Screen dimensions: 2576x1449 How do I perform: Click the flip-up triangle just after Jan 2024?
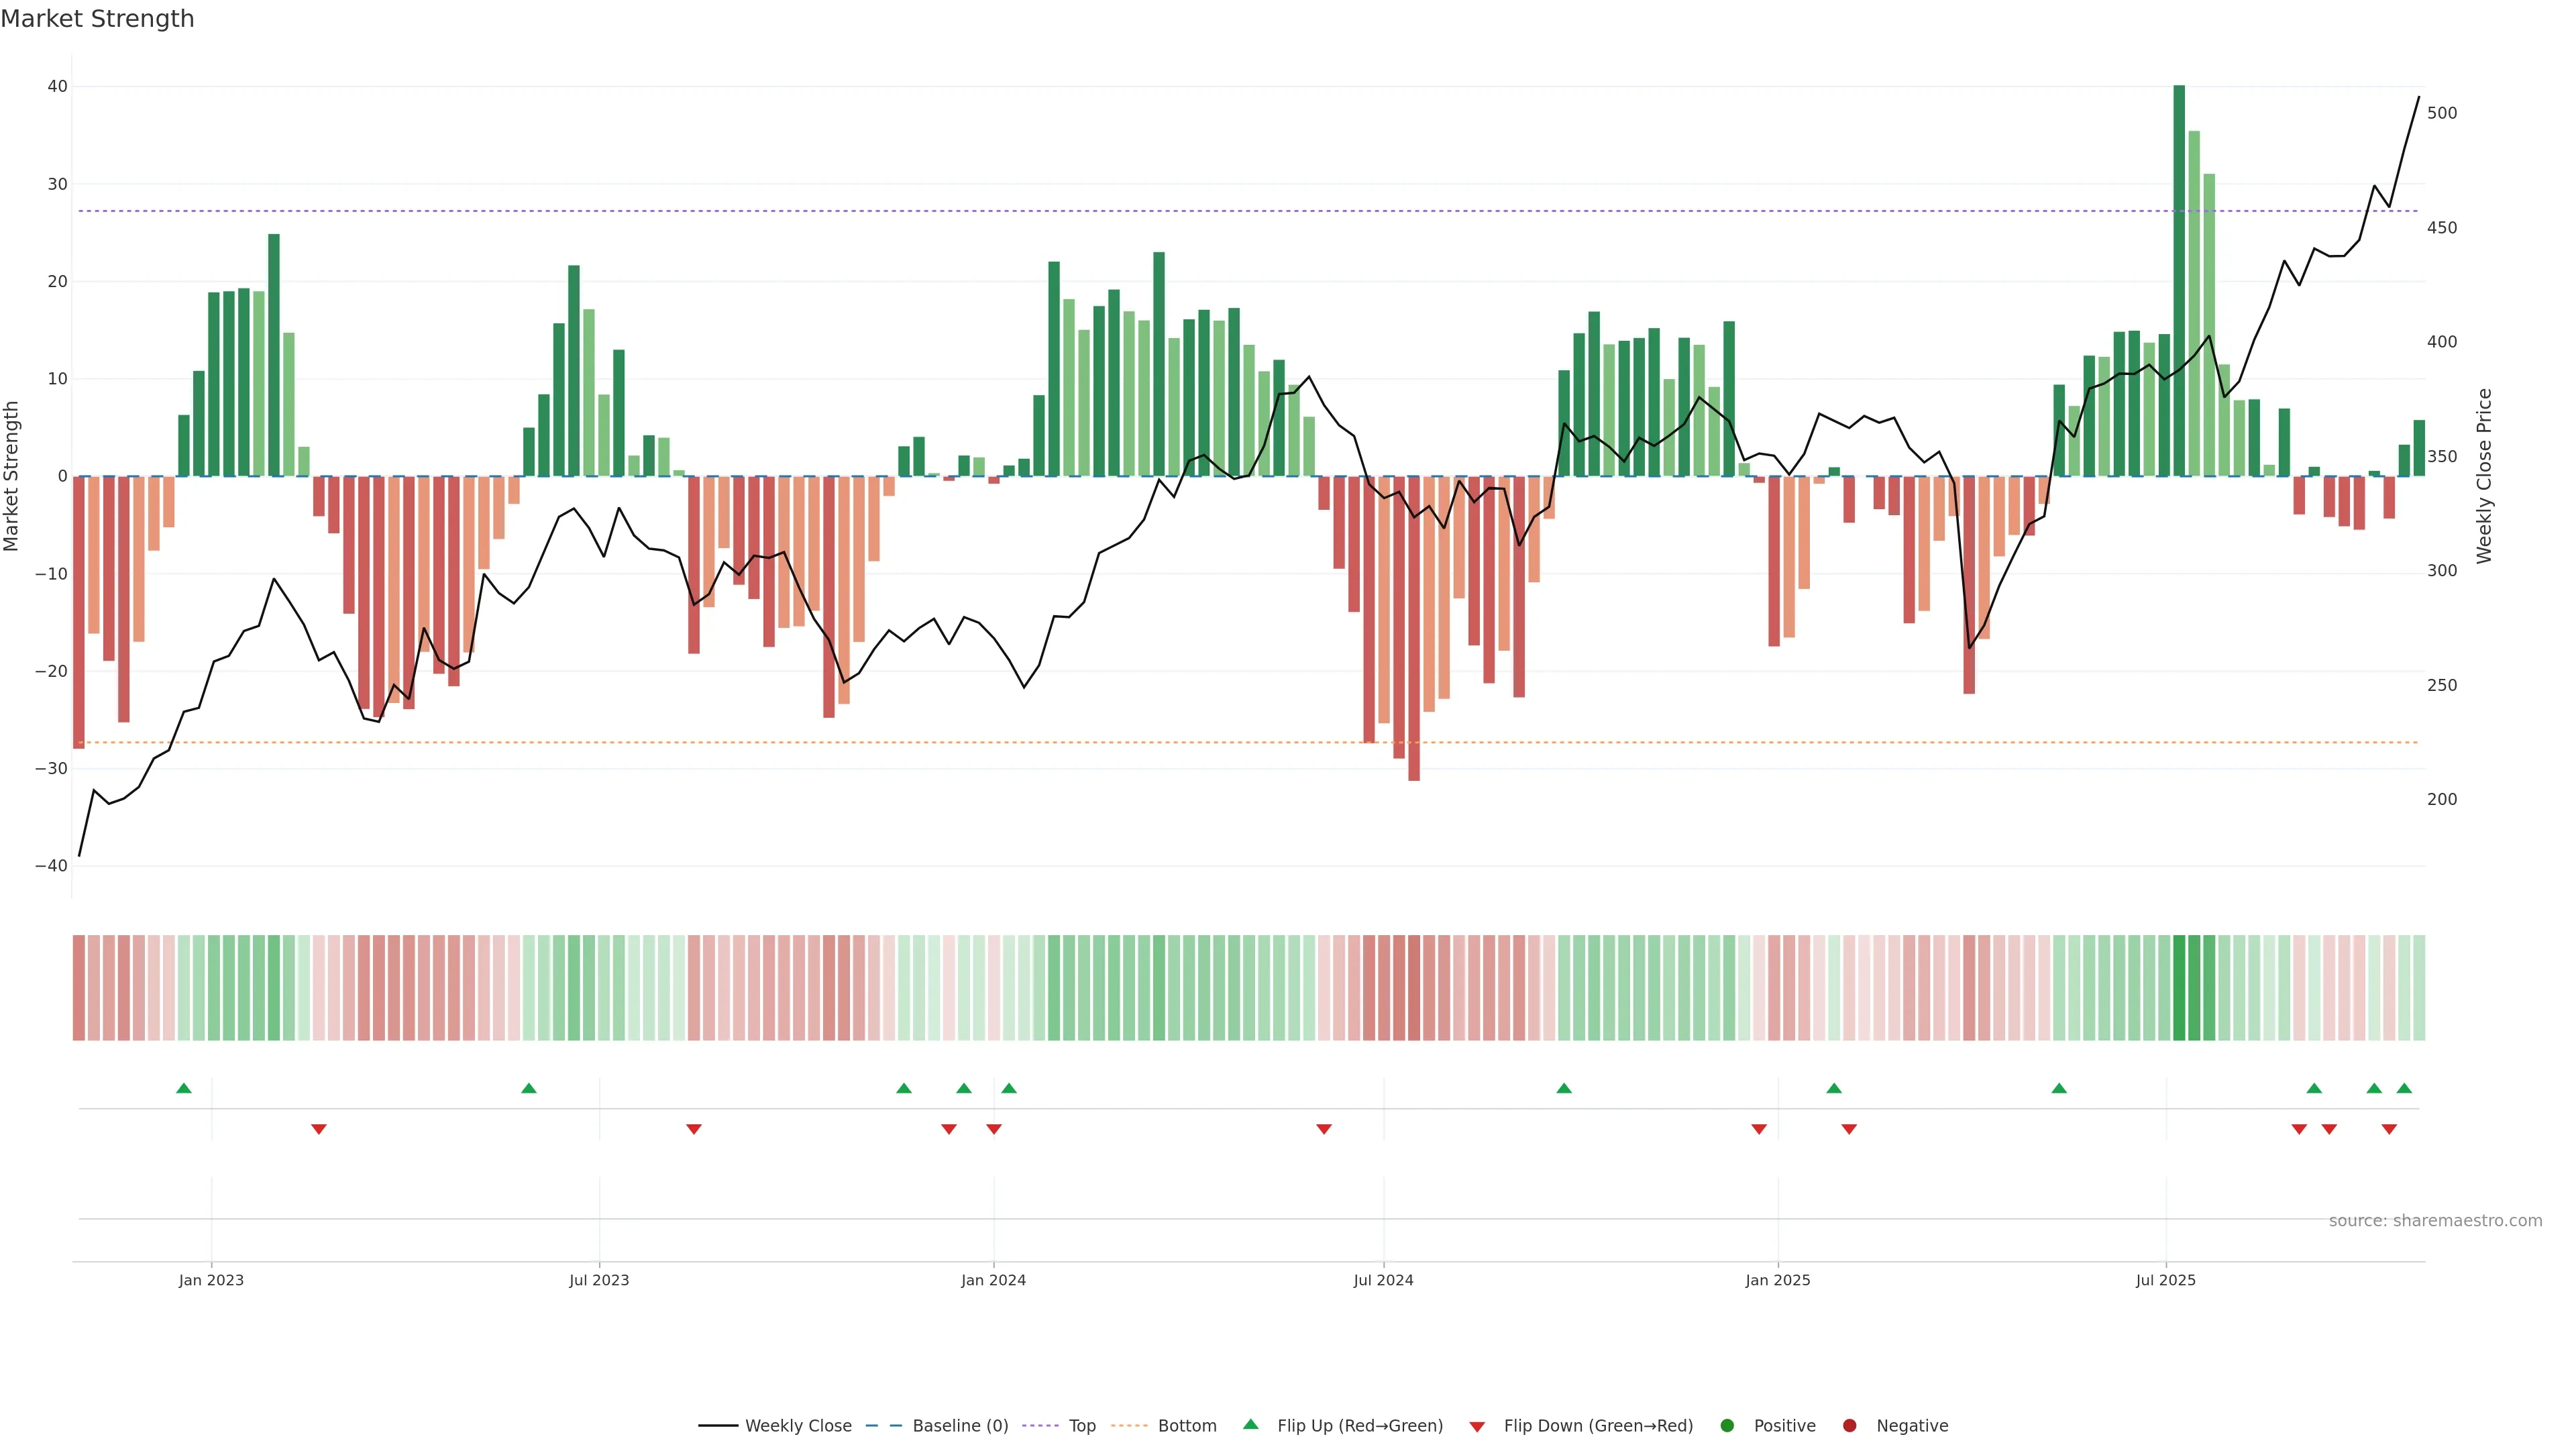tap(1009, 1088)
